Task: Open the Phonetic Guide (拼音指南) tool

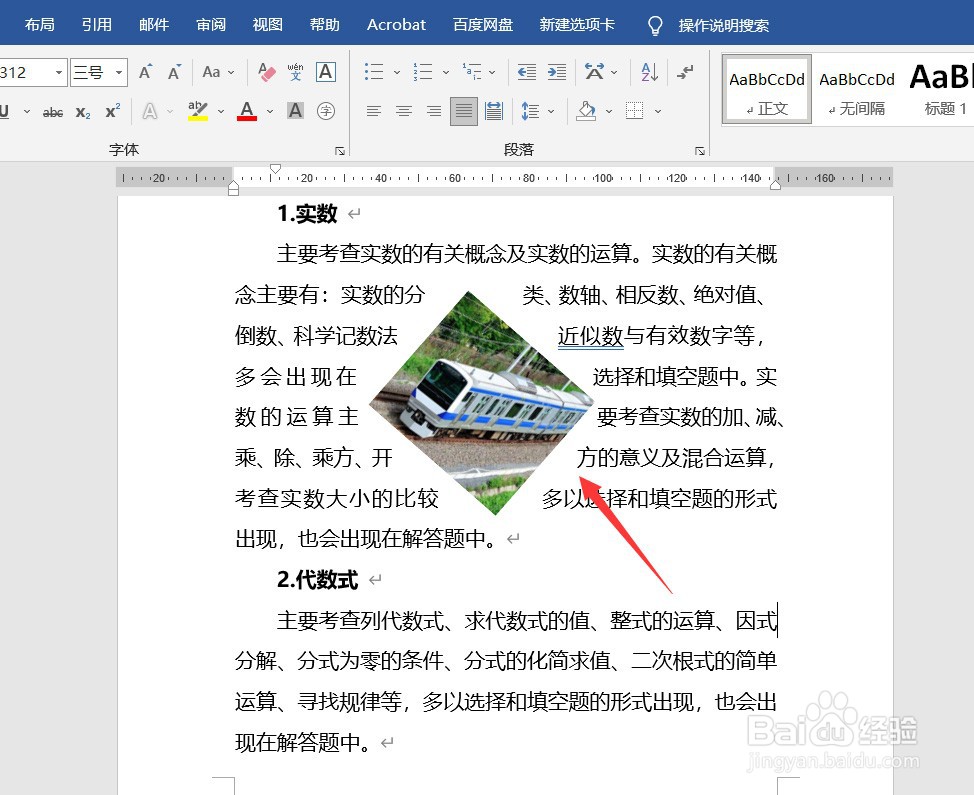Action: coord(294,72)
